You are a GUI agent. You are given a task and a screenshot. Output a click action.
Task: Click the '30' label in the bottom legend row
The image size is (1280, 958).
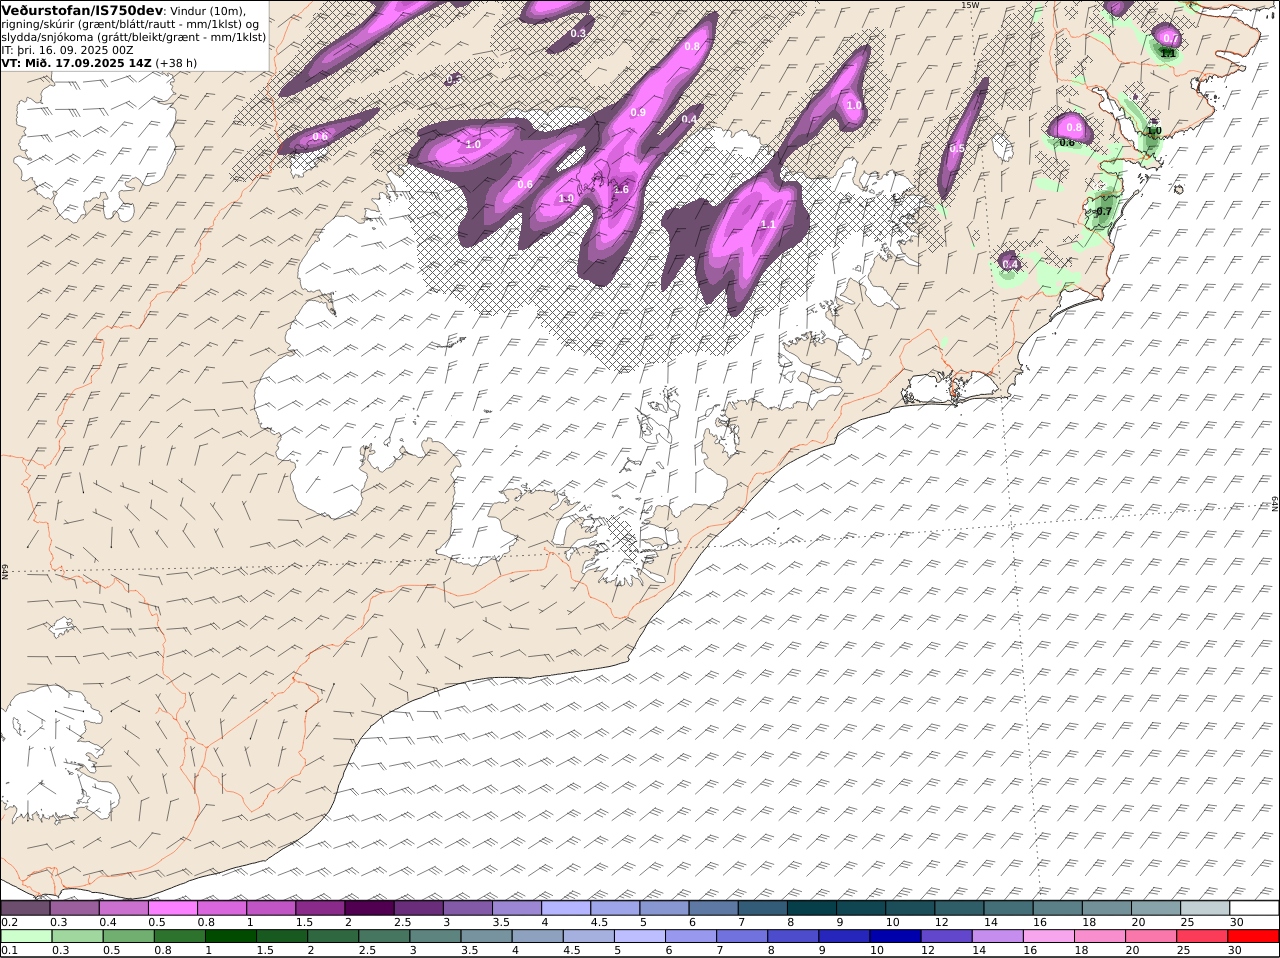tap(1235, 950)
